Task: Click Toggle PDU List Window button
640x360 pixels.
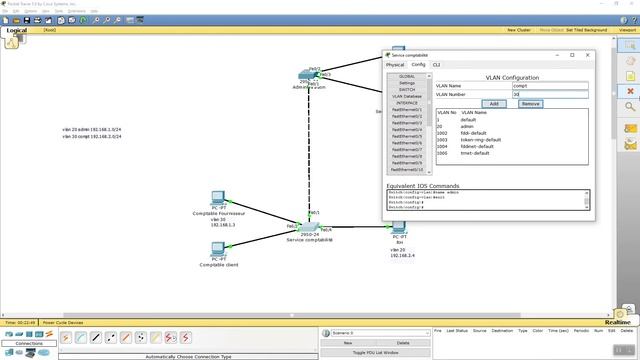Action: click(376, 352)
